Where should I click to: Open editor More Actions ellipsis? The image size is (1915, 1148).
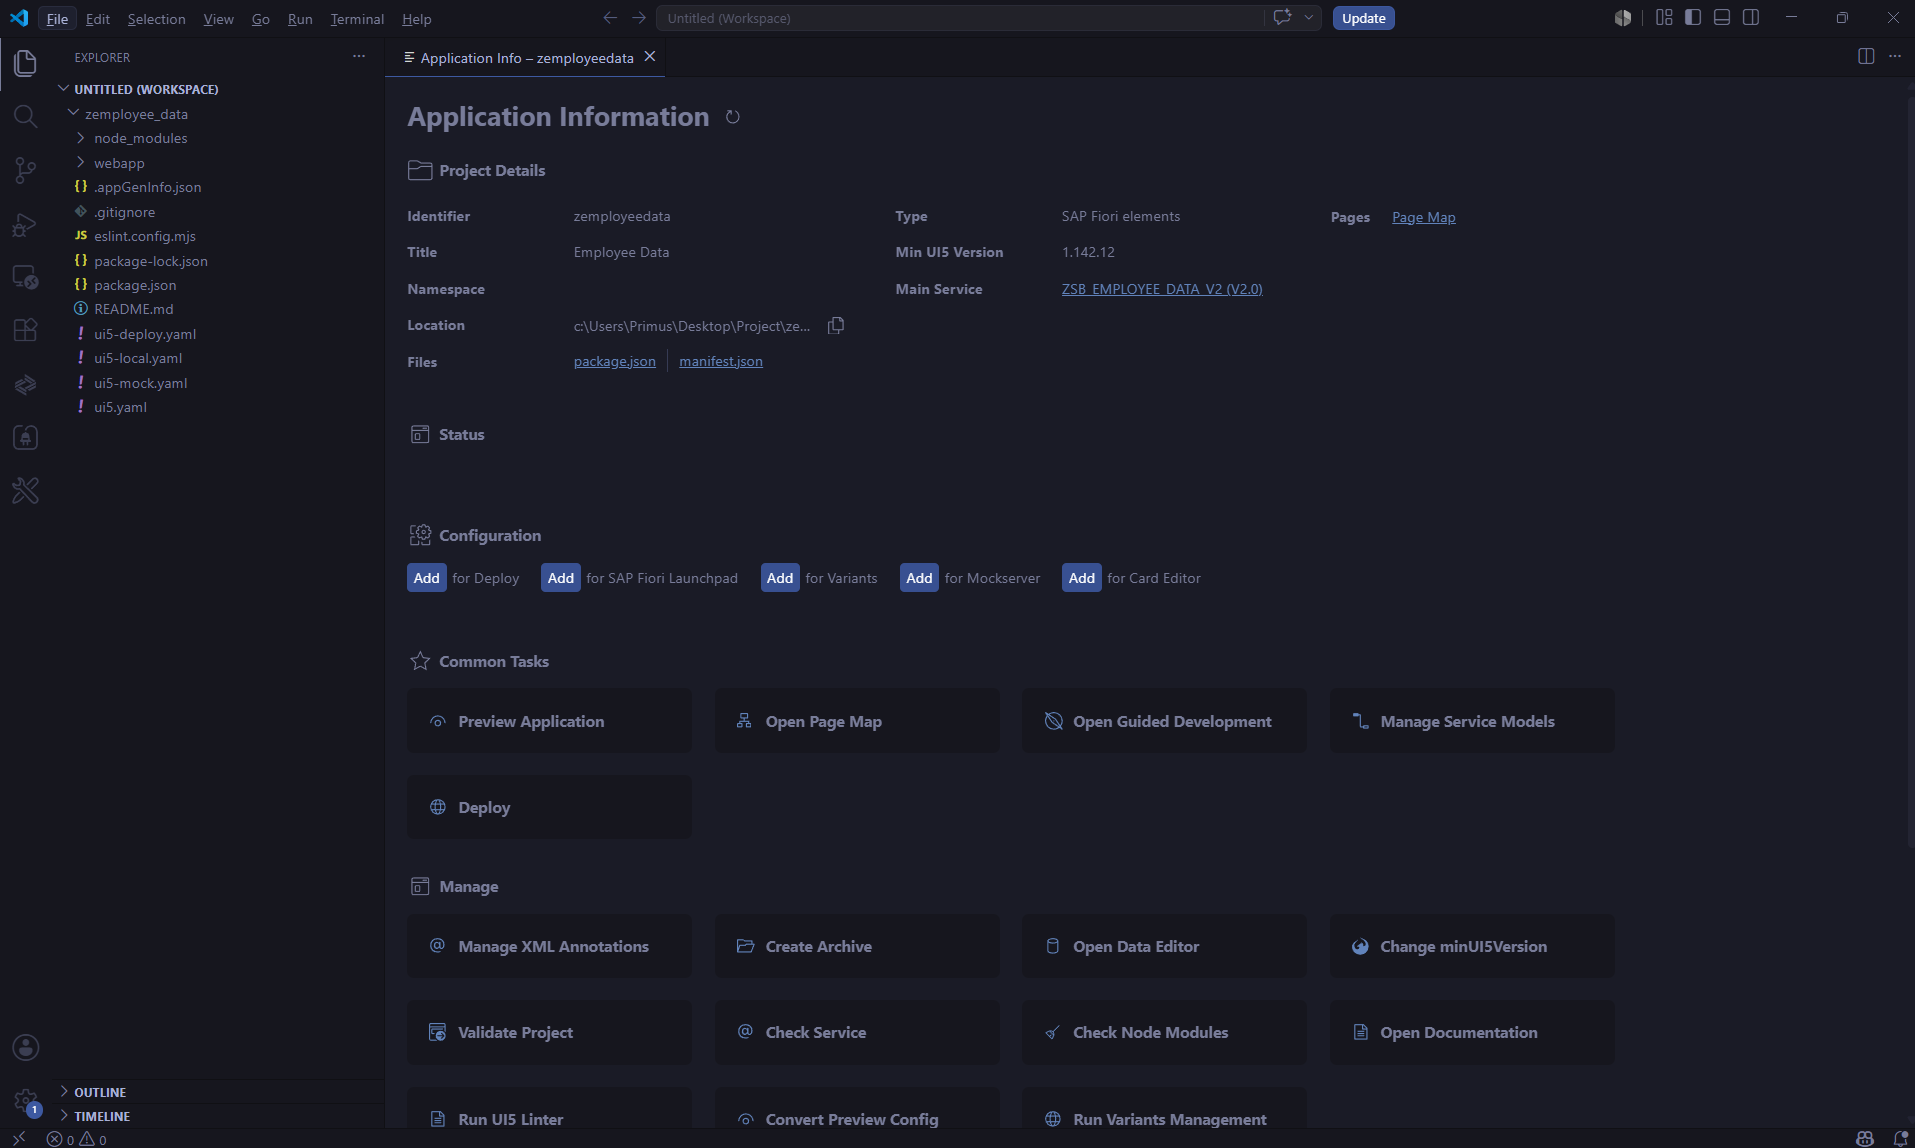1895,57
